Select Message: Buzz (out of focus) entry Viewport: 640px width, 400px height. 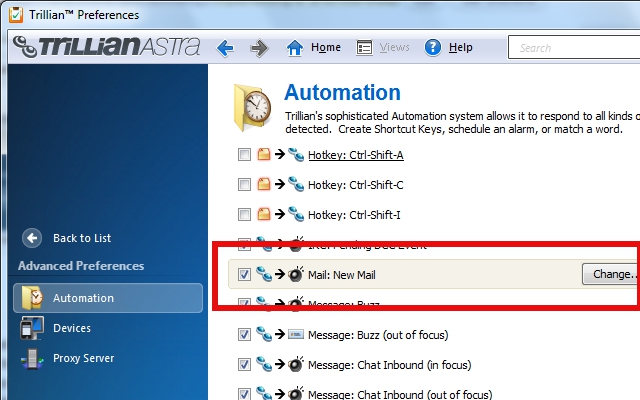378,335
